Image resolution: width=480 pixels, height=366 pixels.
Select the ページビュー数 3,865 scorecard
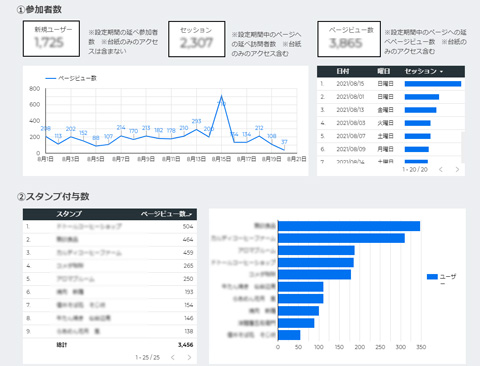[349, 39]
